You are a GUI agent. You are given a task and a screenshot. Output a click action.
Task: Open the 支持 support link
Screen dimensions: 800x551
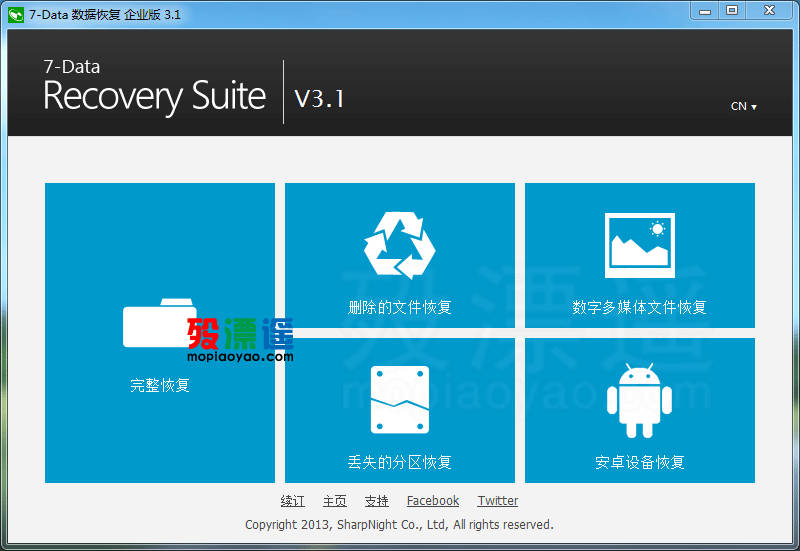[377, 501]
